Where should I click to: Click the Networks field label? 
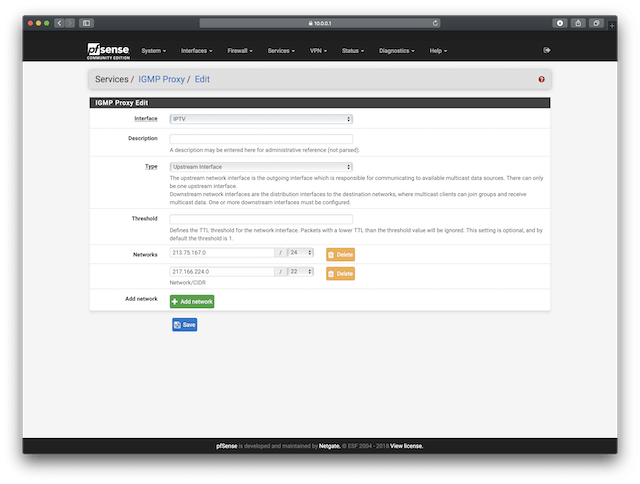tap(145, 255)
